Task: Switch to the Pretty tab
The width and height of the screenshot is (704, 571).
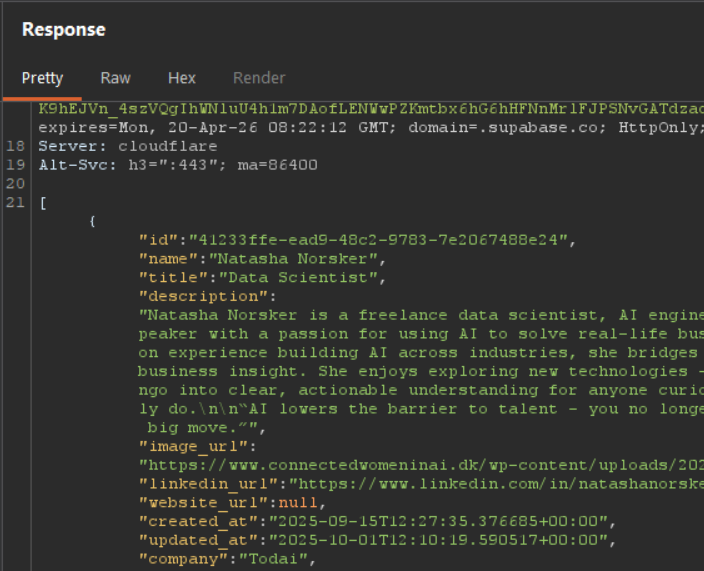Action: tap(42, 78)
